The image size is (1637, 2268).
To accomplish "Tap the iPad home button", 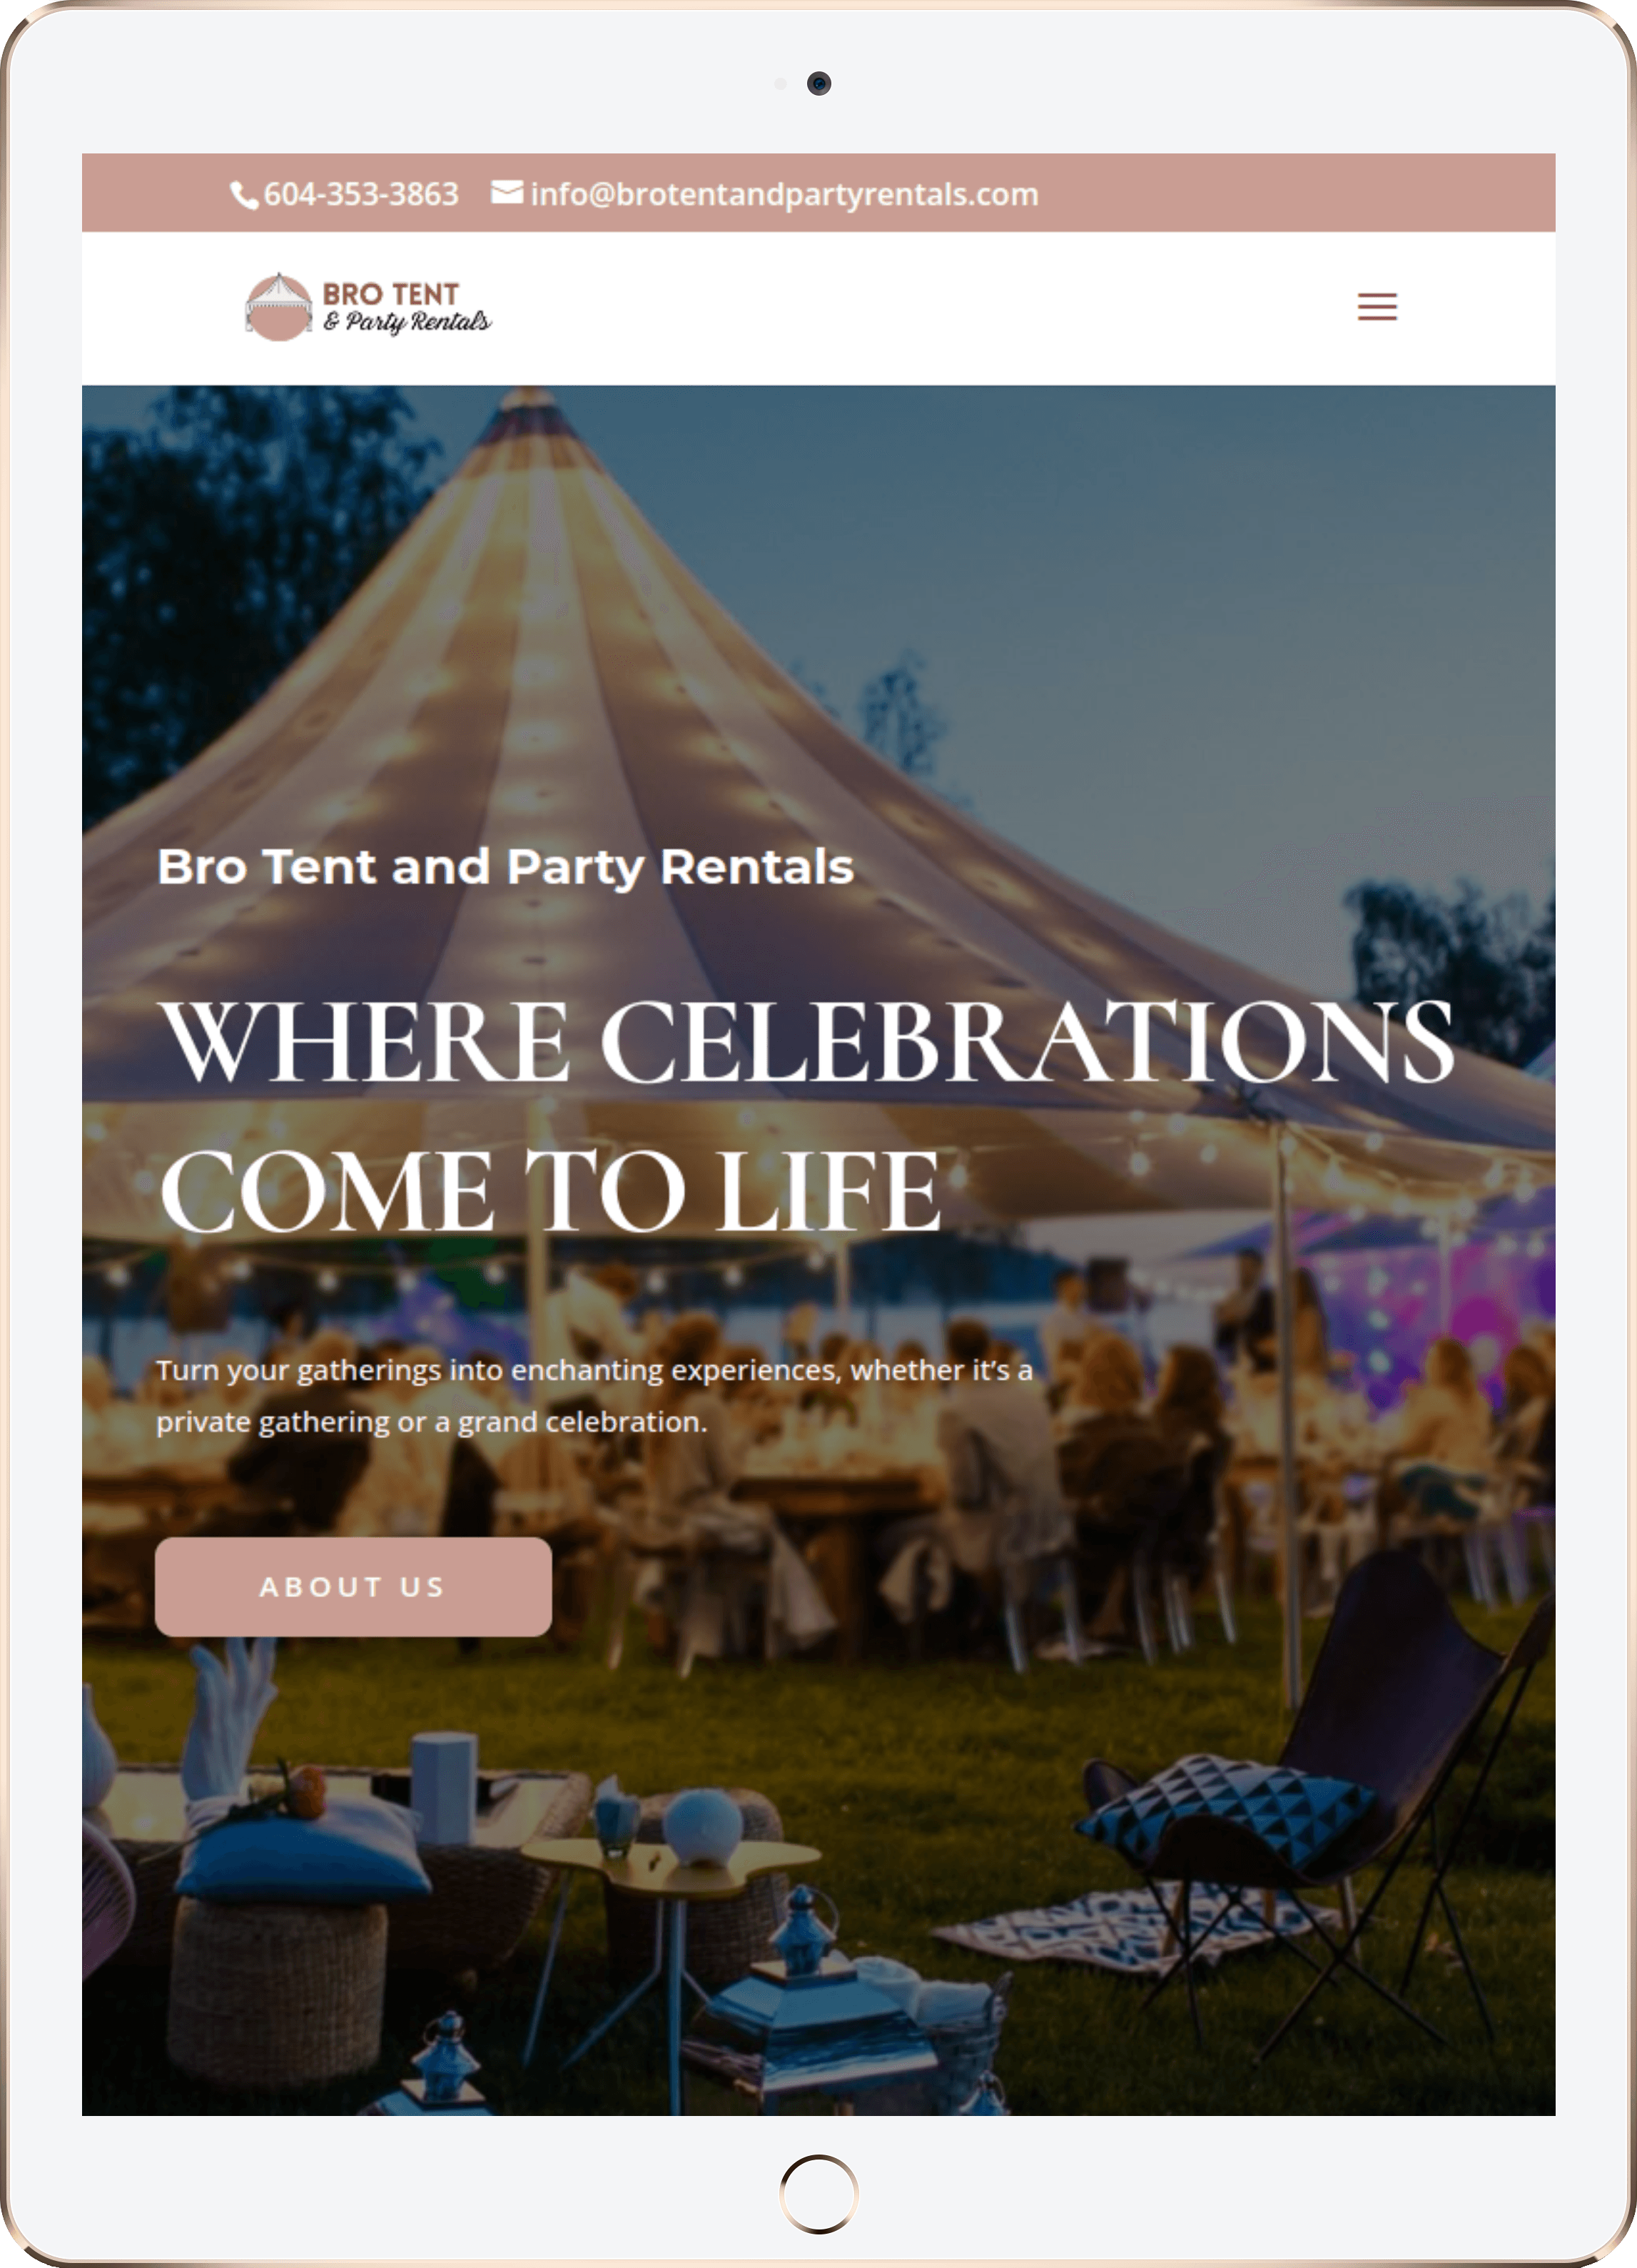I will point(818,2193).
